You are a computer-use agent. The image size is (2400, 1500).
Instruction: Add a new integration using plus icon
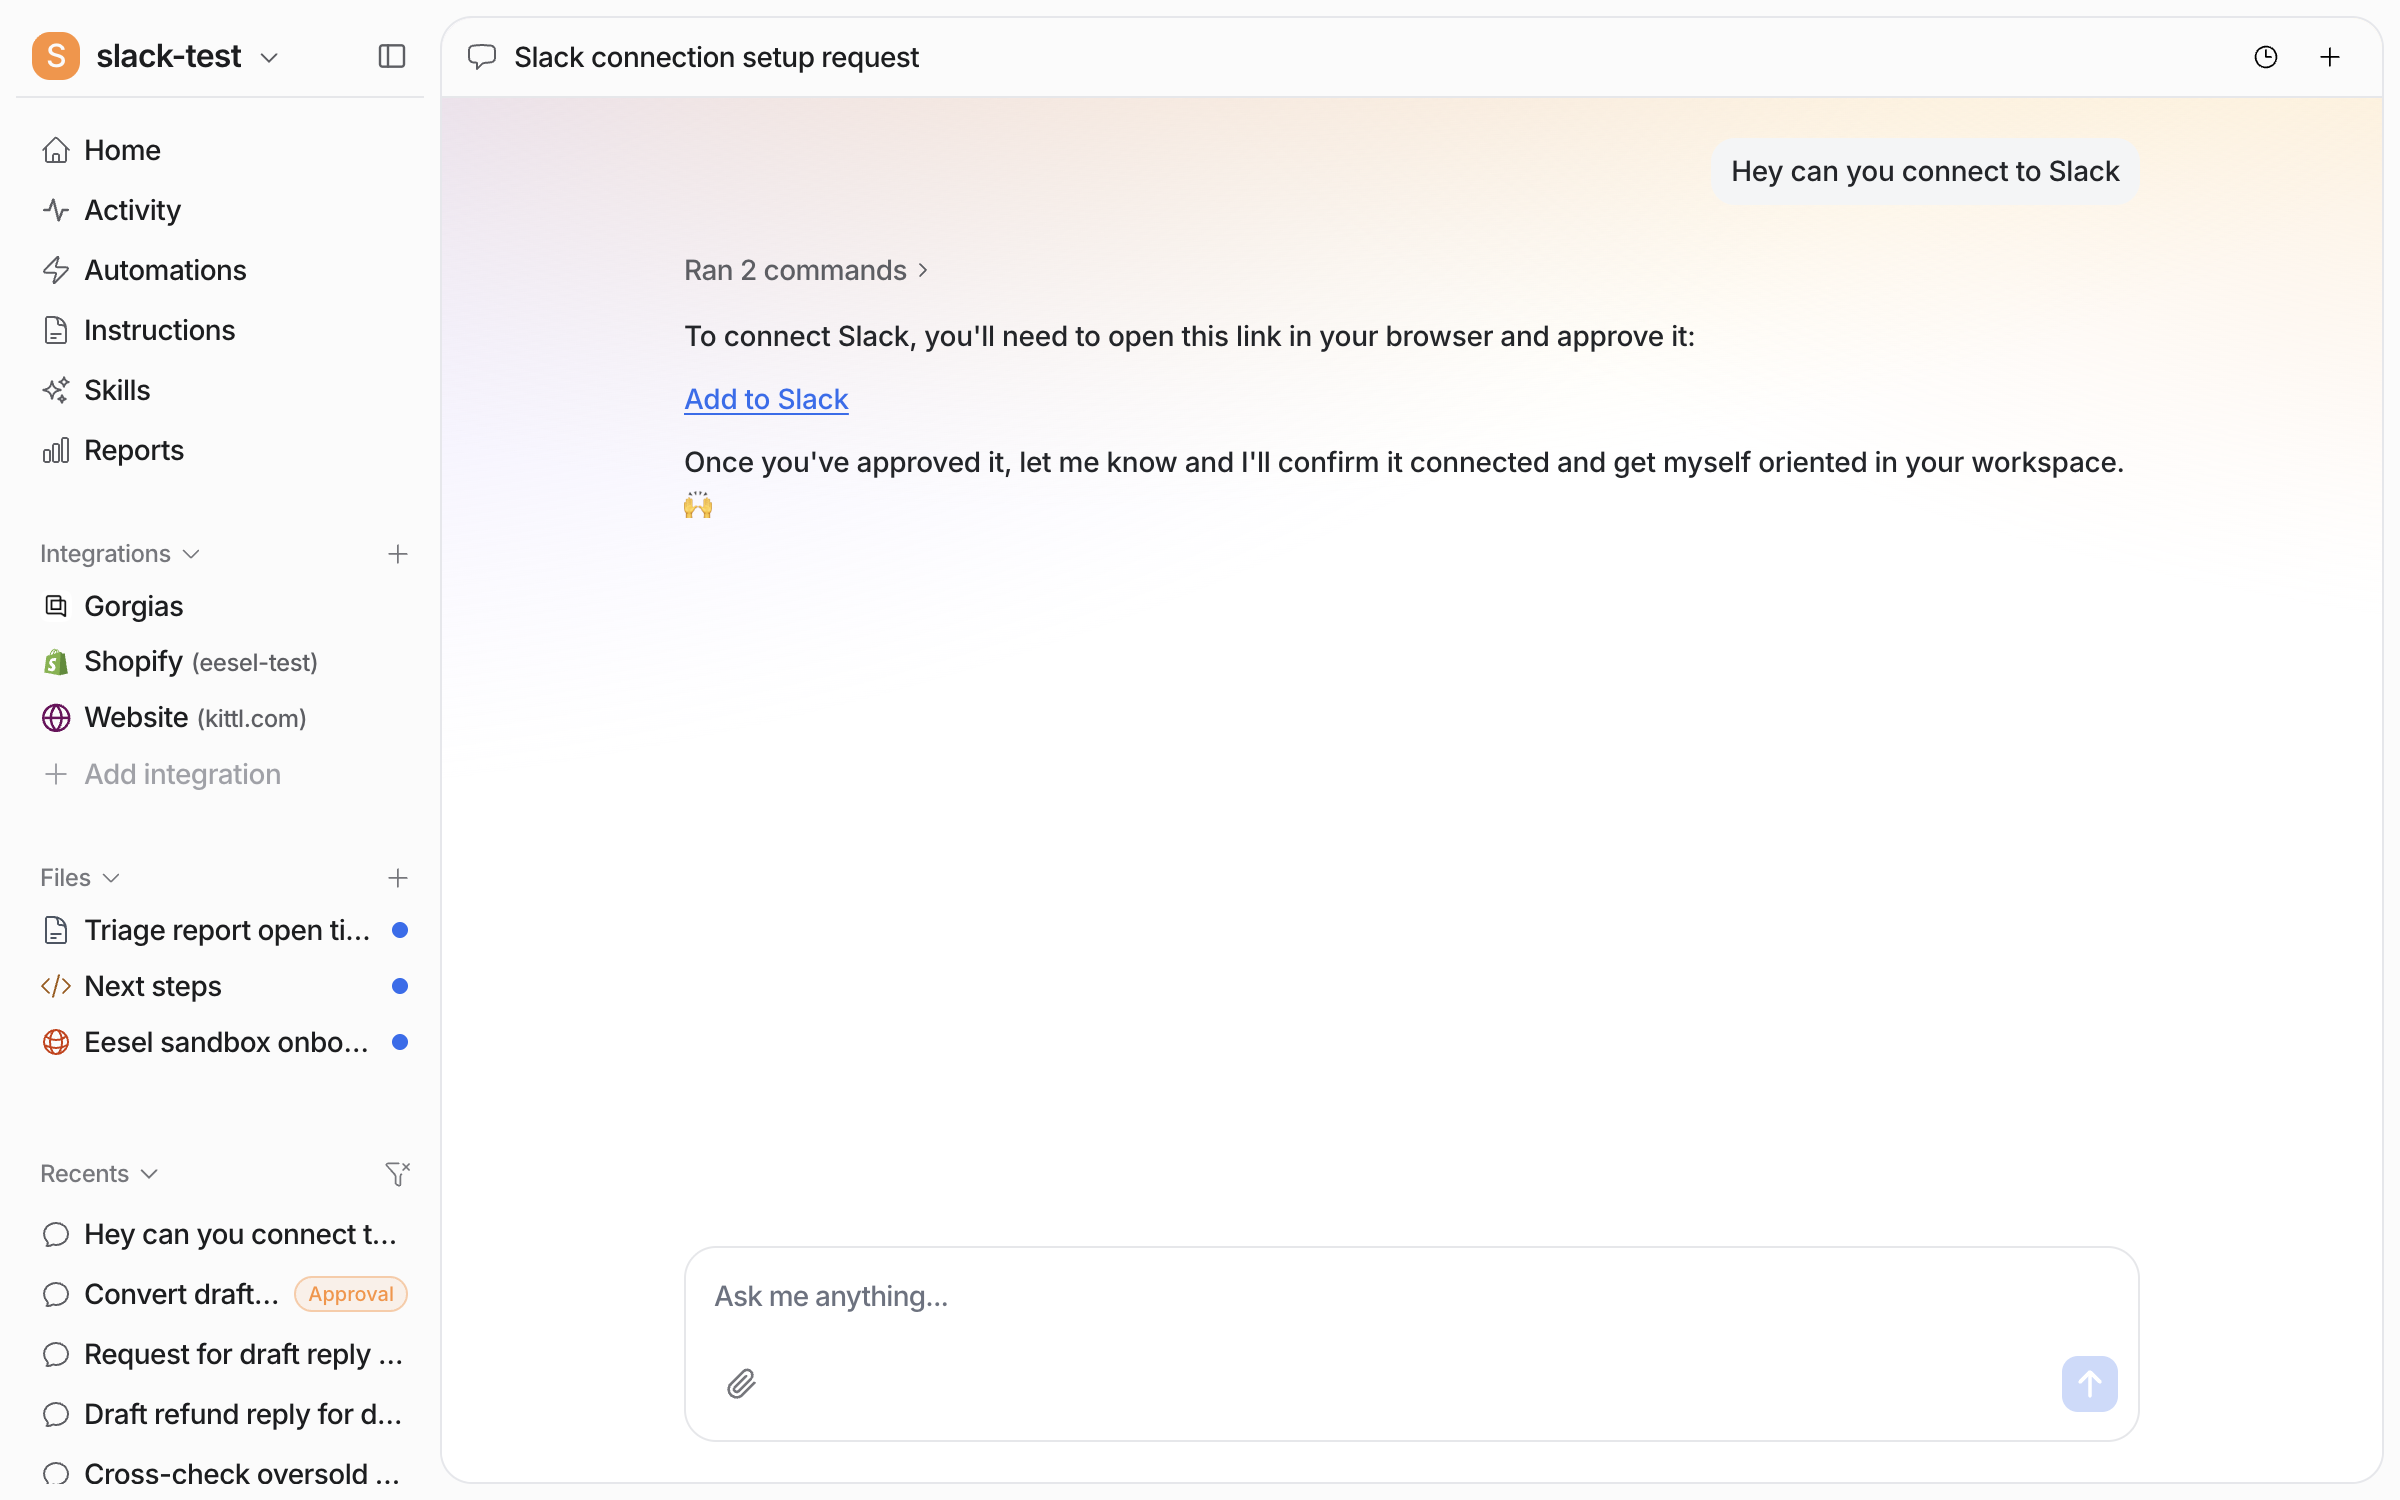click(398, 554)
